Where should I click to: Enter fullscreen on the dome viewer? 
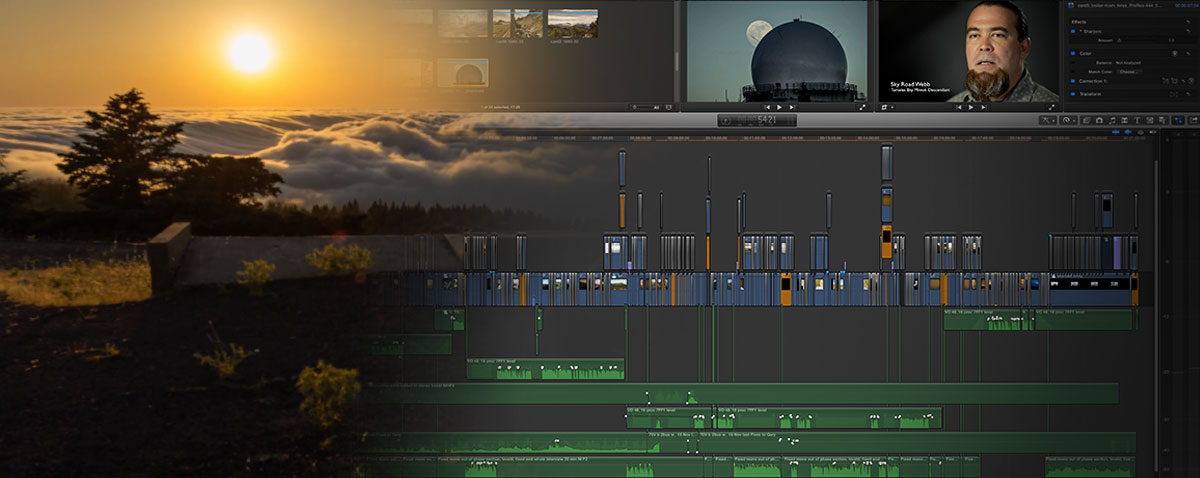click(x=862, y=107)
